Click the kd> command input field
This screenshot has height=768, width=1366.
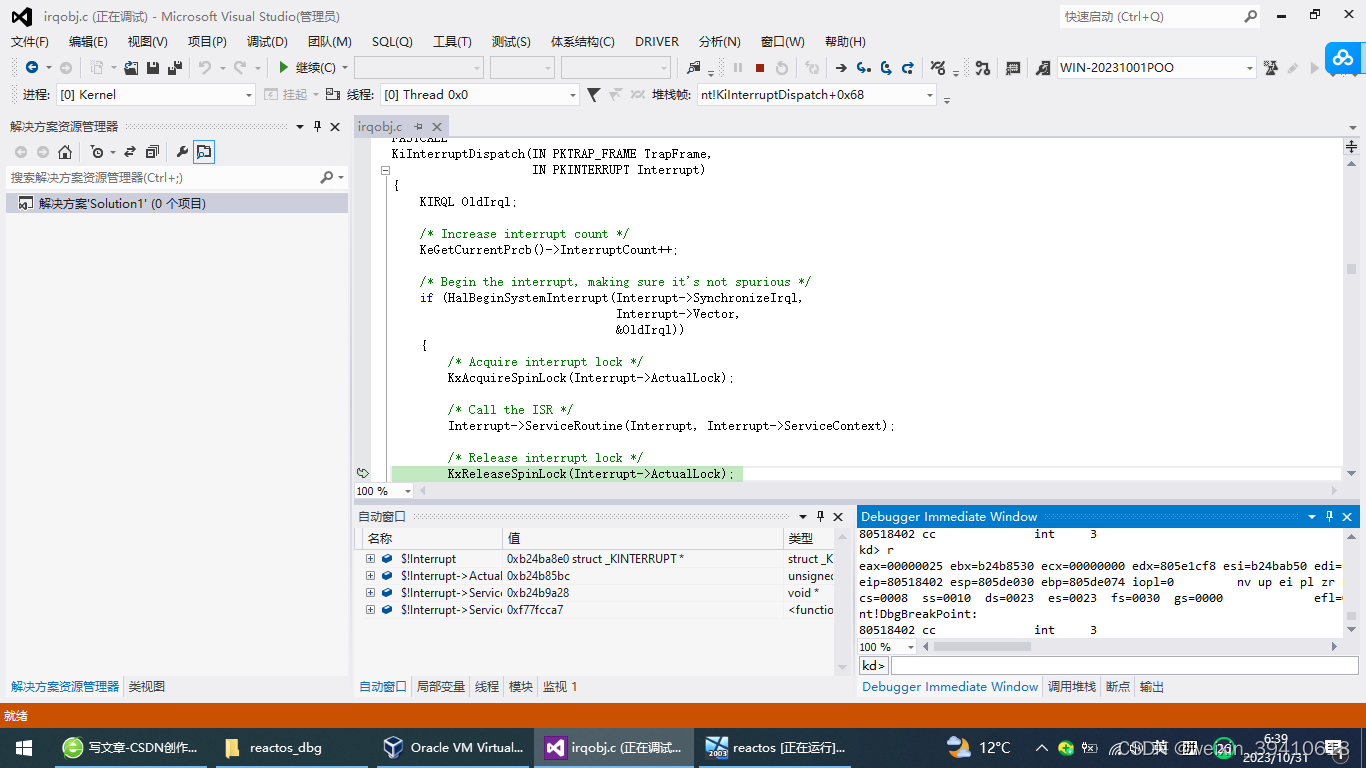[1124, 665]
